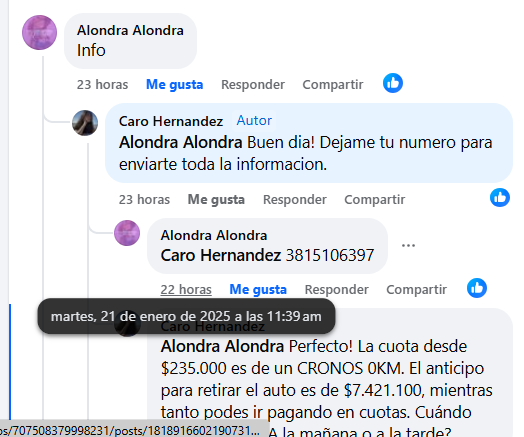Viewport: 524px width, 437px height.
Task: Click the like reaction icon on Alondra's Info comment
Action: click(393, 83)
